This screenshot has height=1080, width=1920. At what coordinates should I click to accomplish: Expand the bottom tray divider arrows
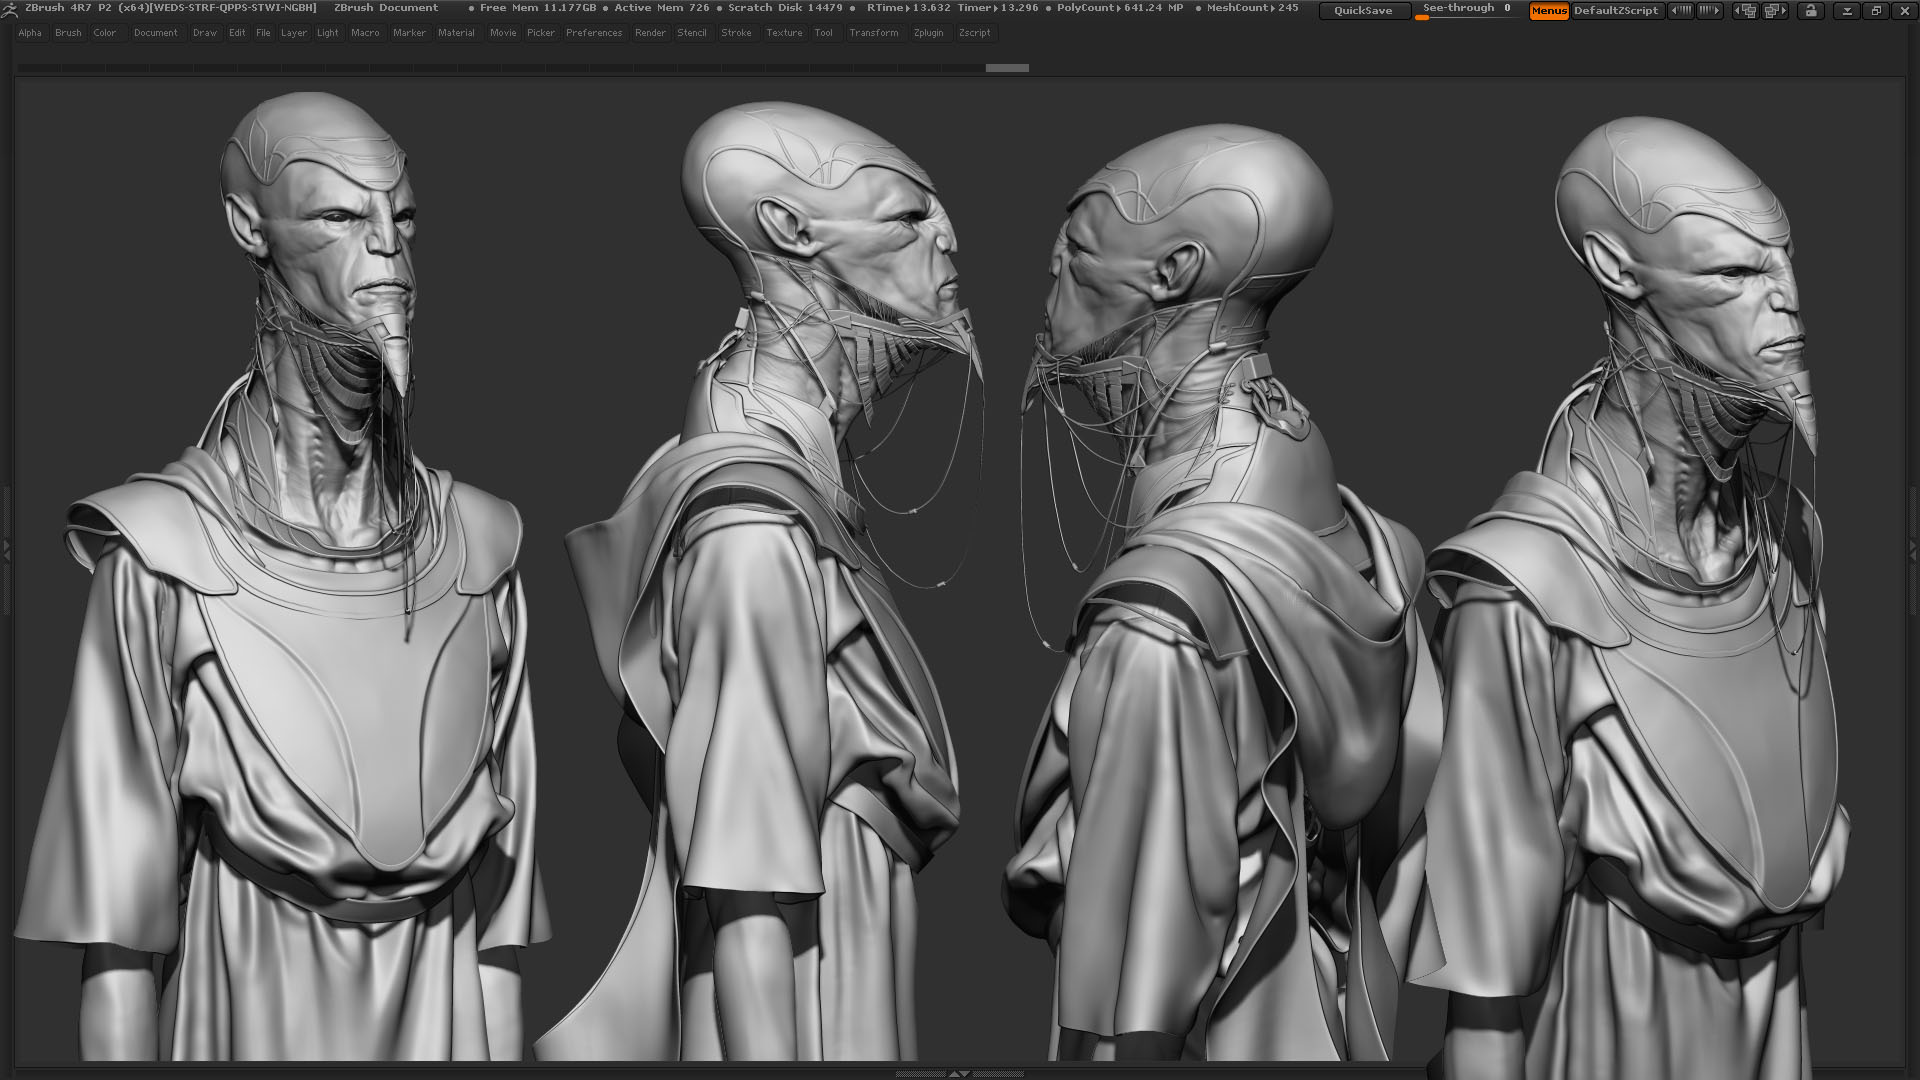click(958, 1074)
